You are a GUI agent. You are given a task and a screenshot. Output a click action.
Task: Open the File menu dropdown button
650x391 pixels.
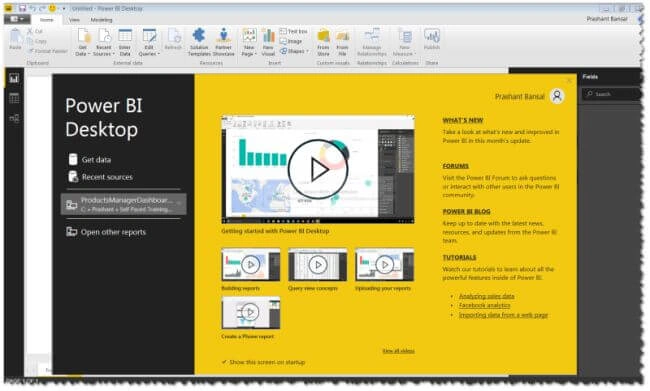[x=17, y=19]
